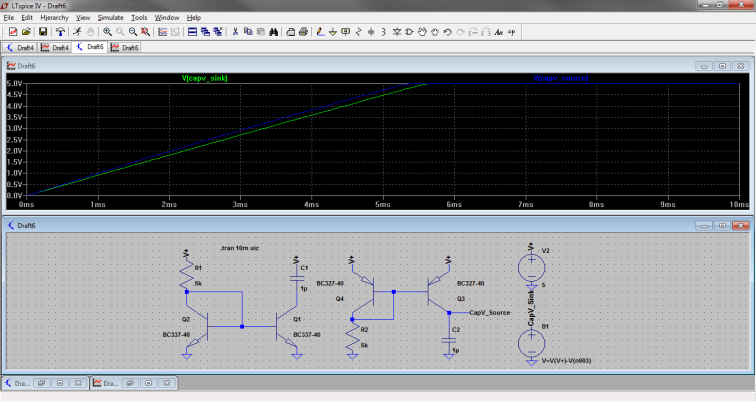
Task: Select the Capacitor component tool
Action: [371, 32]
